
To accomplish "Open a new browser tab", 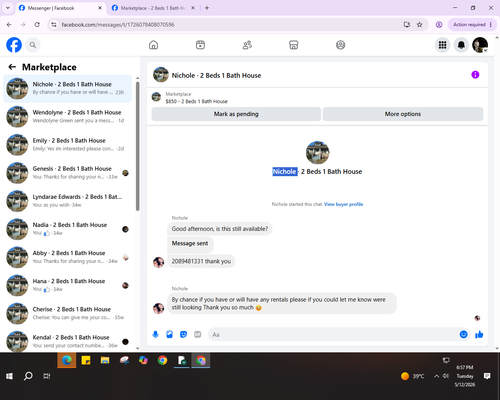I will click(207, 8).
